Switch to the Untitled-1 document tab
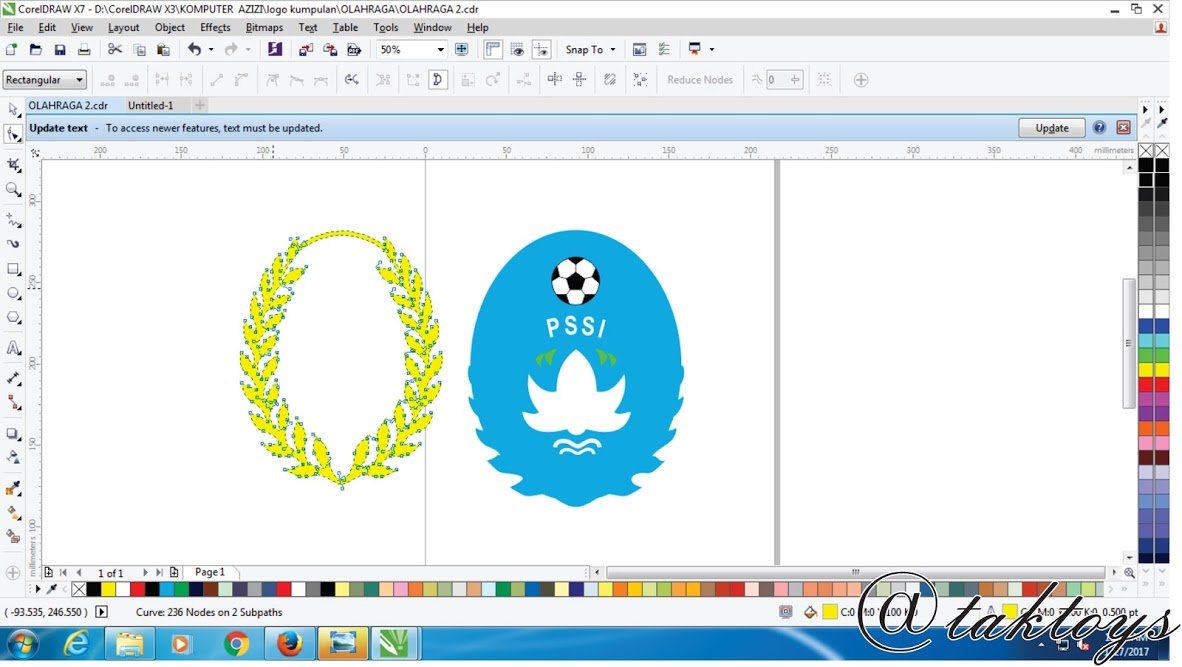The image size is (1182, 667). point(150,106)
